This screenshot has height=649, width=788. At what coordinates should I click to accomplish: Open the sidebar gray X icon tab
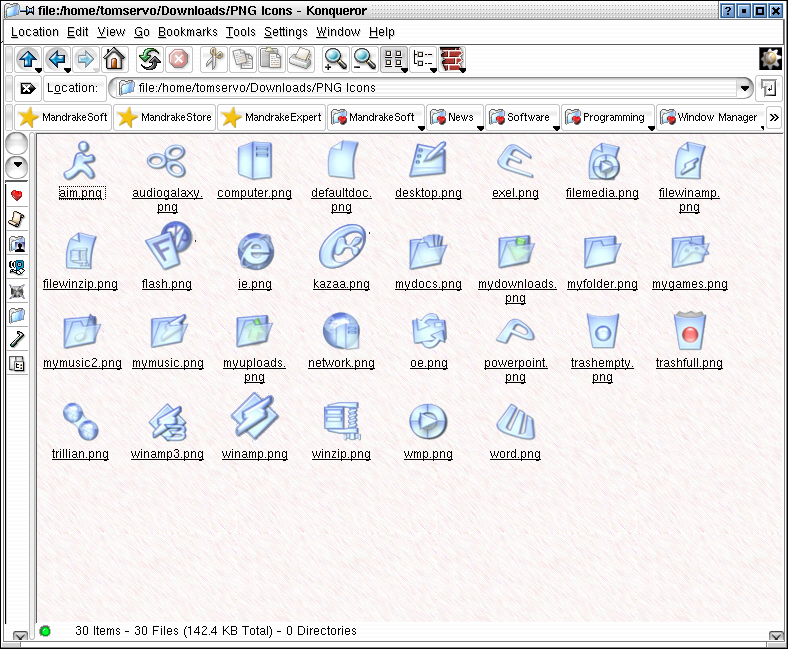17,292
